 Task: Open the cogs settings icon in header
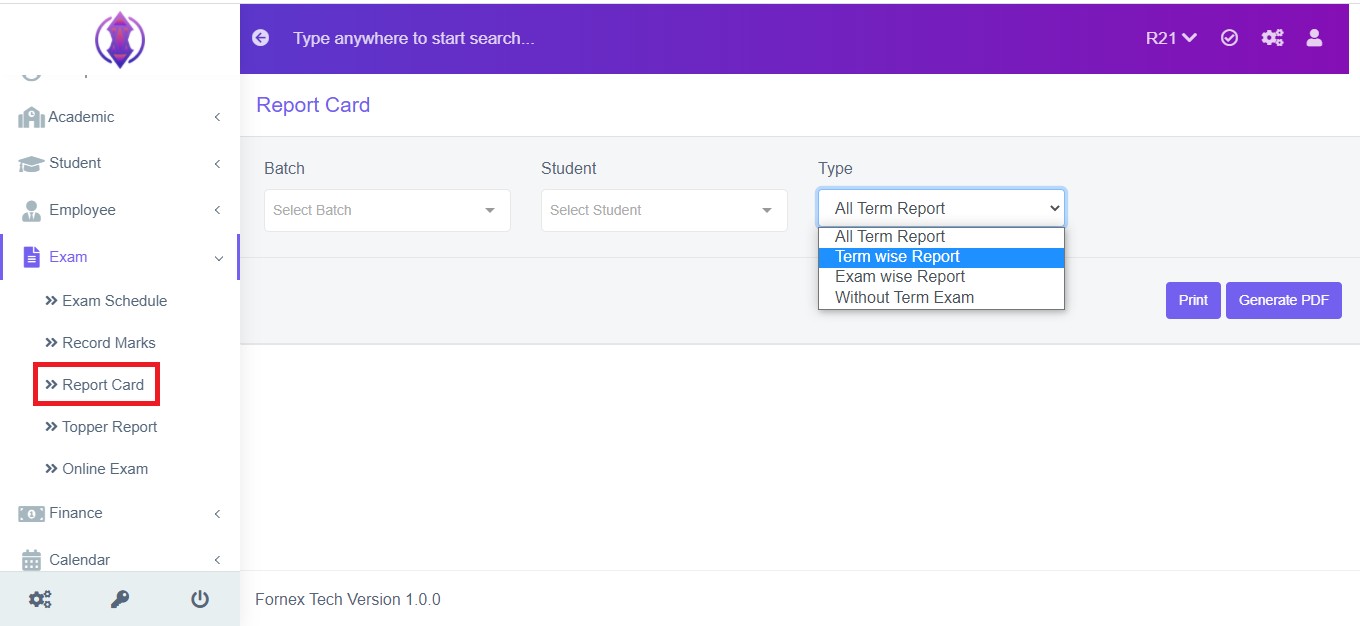[x=1272, y=38]
